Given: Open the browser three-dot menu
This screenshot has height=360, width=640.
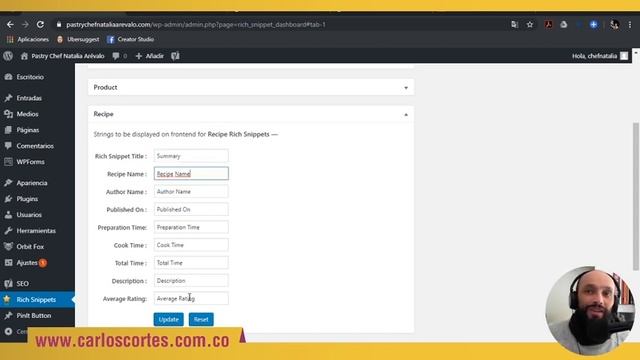Looking at the screenshot, I should (x=630, y=24).
